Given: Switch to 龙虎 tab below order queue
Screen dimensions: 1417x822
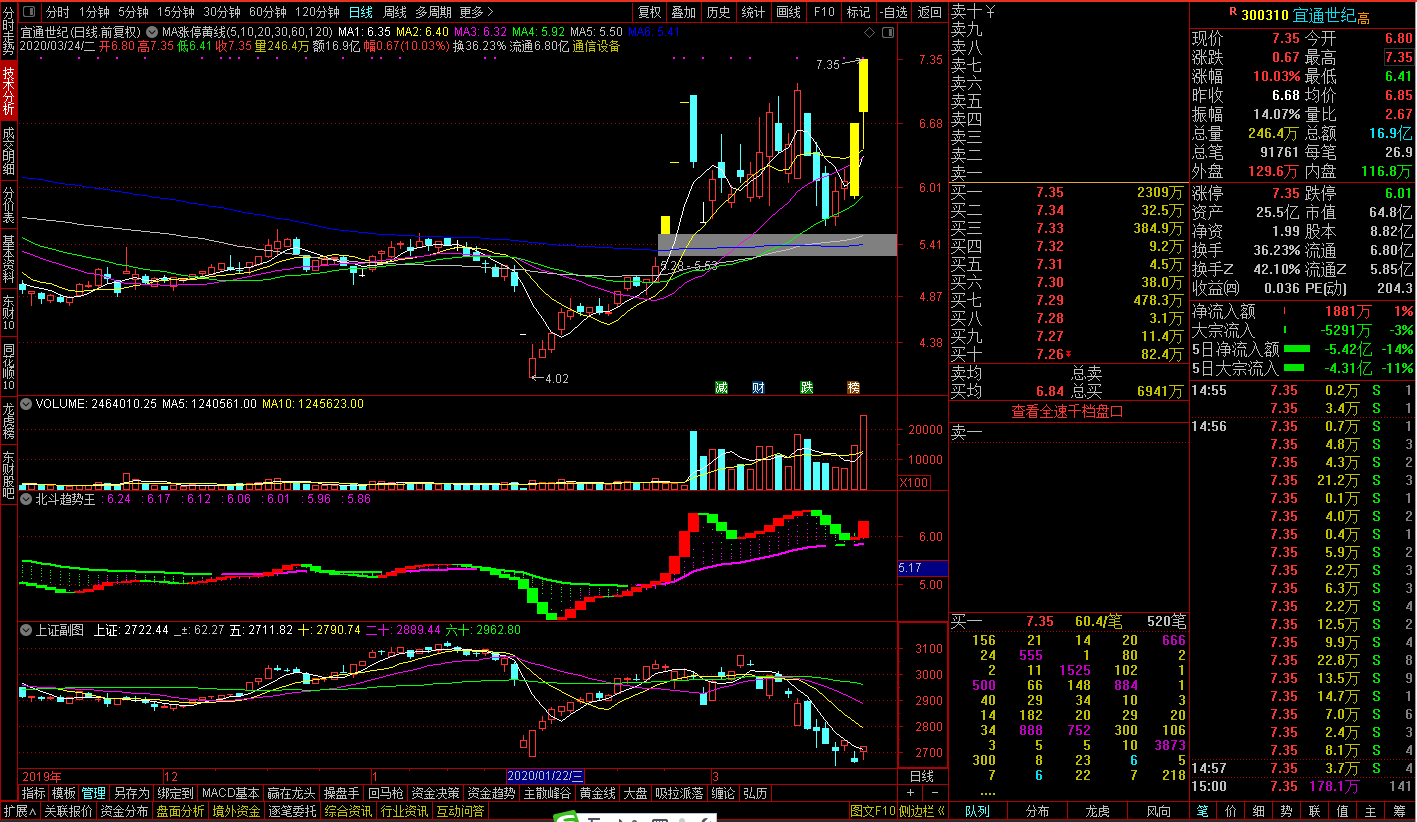Looking at the screenshot, I should [1098, 811].
